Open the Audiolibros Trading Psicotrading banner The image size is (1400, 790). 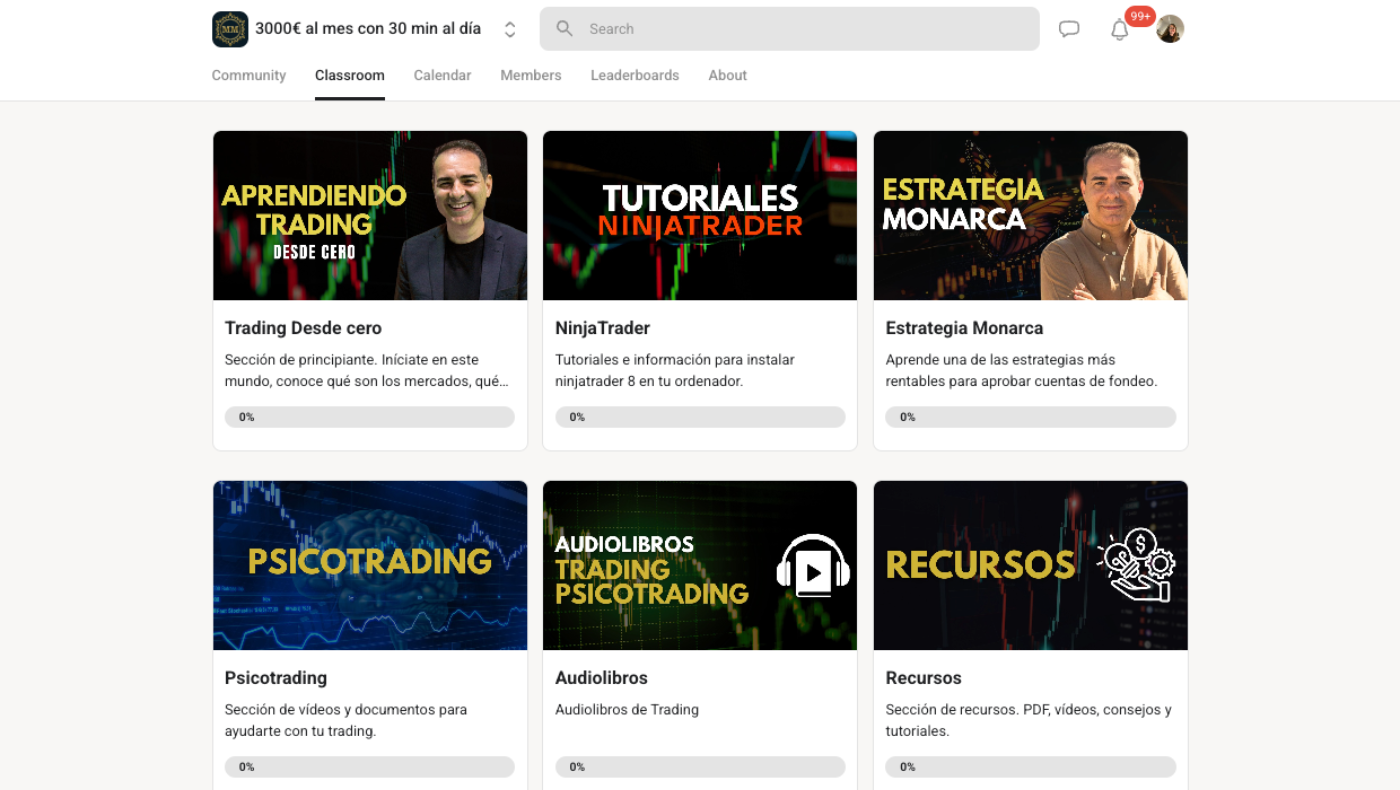click(700, 565)
